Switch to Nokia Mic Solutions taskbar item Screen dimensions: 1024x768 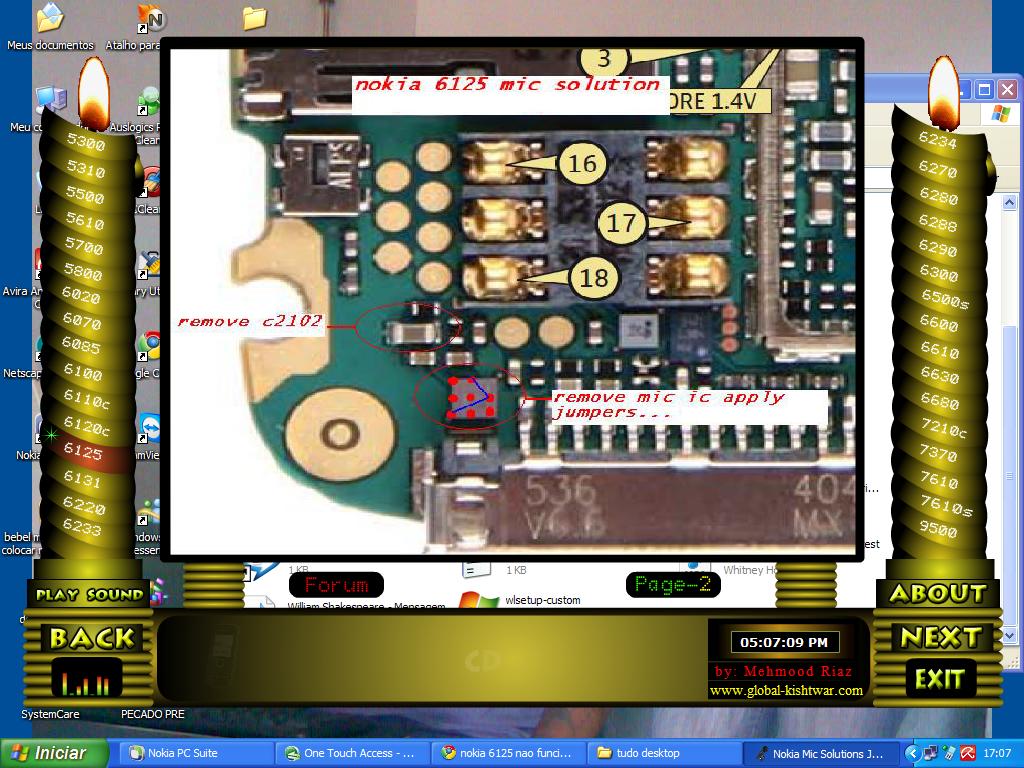coord(821,753)
